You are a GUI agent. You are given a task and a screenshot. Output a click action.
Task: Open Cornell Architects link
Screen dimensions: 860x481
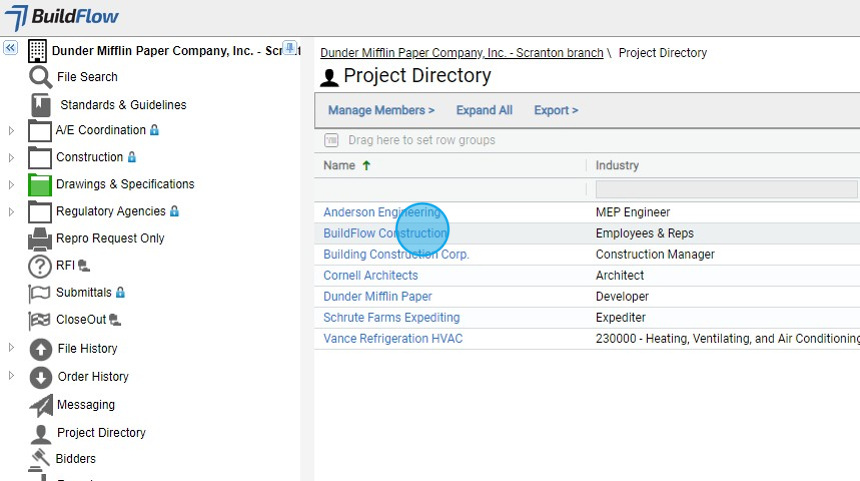370,275
